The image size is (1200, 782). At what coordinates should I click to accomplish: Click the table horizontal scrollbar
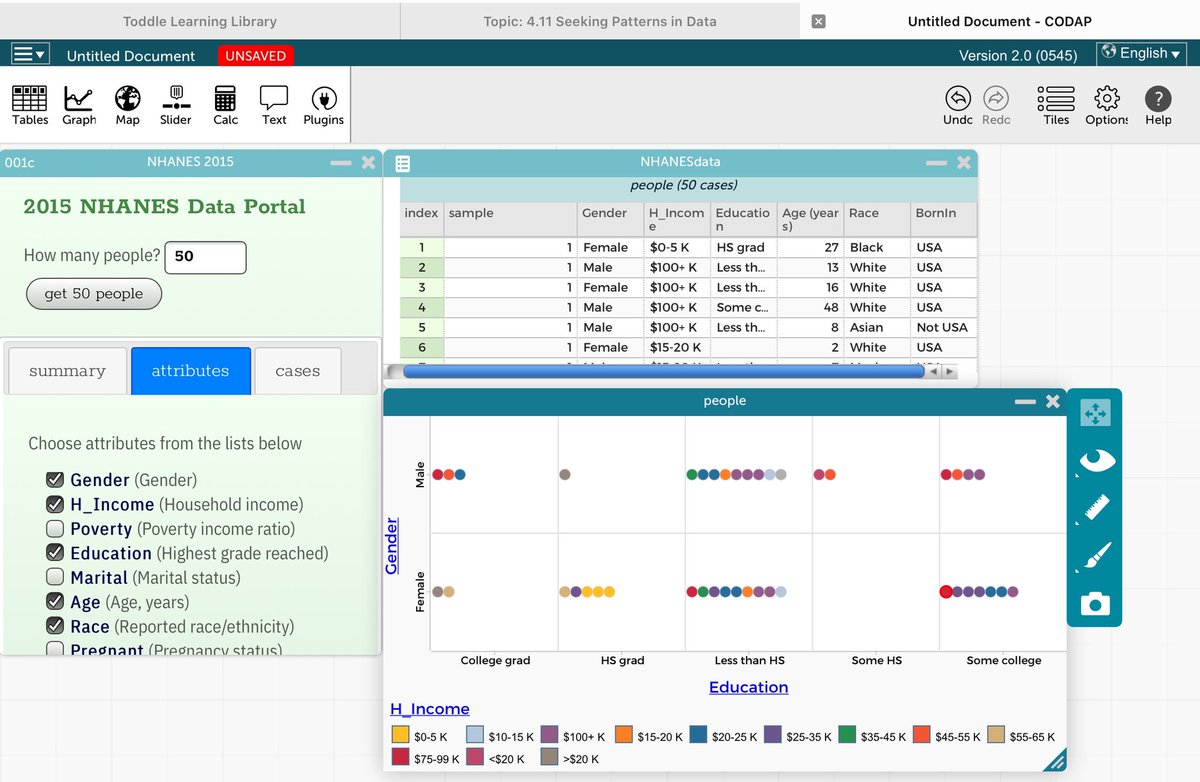click(x=663, y=371)
